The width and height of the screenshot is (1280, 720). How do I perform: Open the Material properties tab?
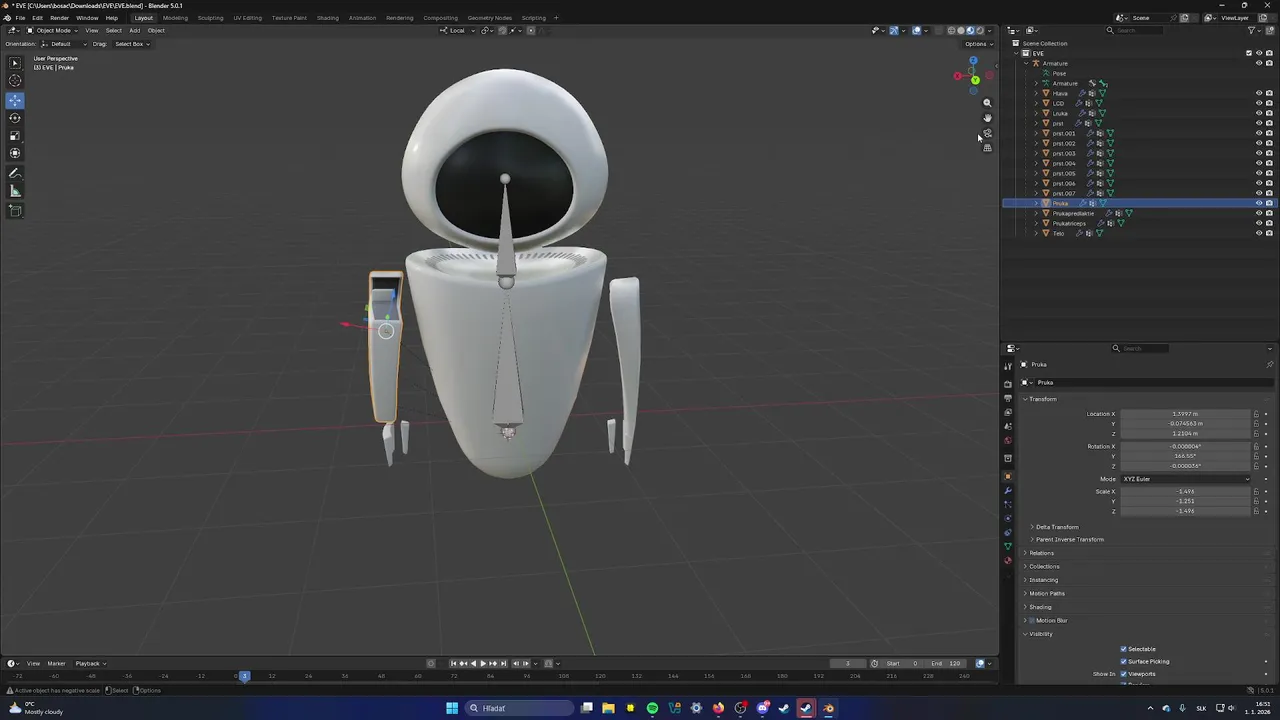1008,560
